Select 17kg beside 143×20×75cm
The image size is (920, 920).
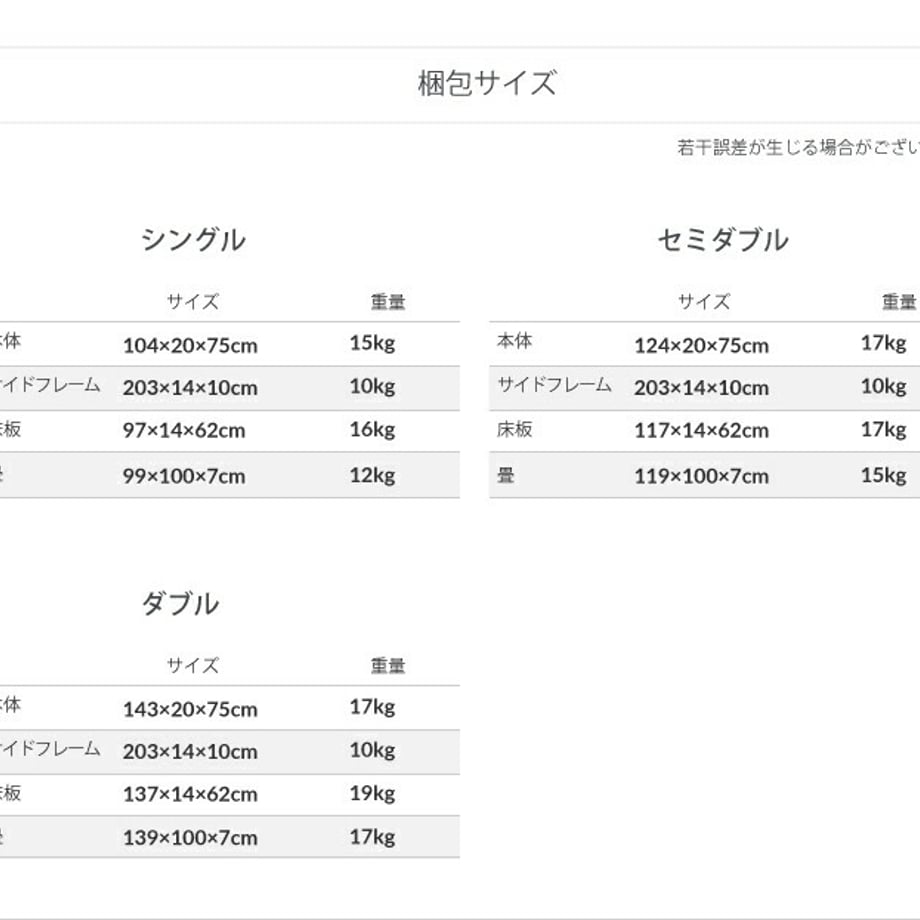tap(373, 707)
